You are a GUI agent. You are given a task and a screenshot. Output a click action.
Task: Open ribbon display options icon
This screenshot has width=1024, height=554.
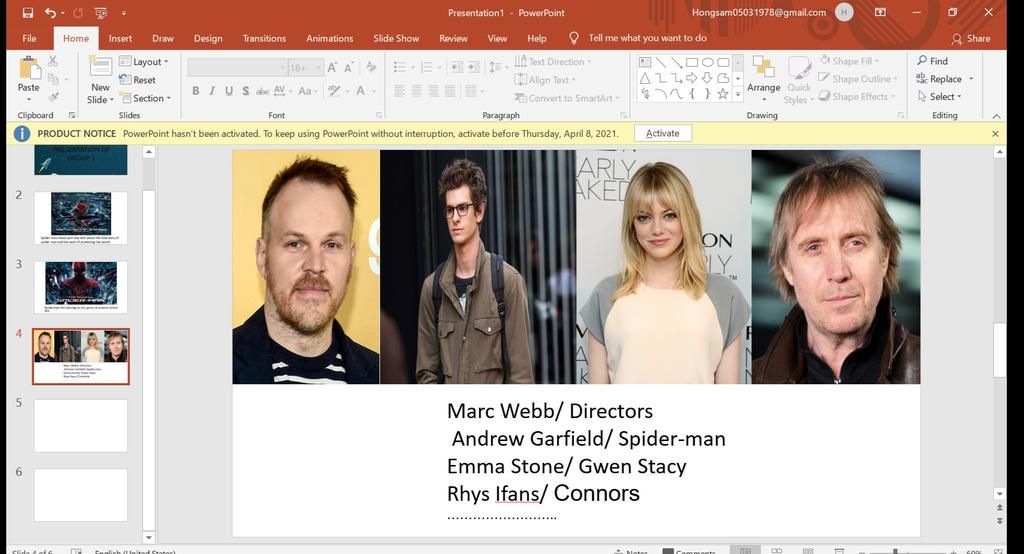point(880,12)
